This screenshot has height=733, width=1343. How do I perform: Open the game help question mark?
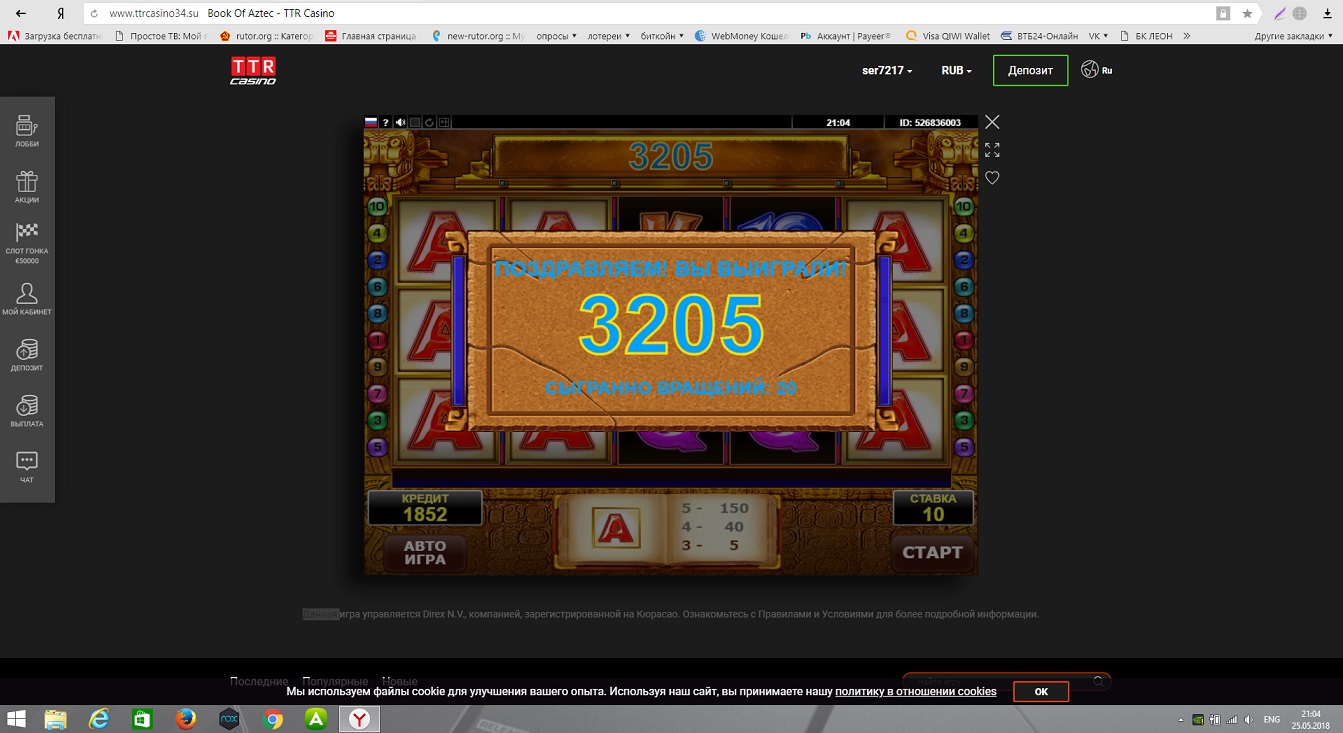386,122
